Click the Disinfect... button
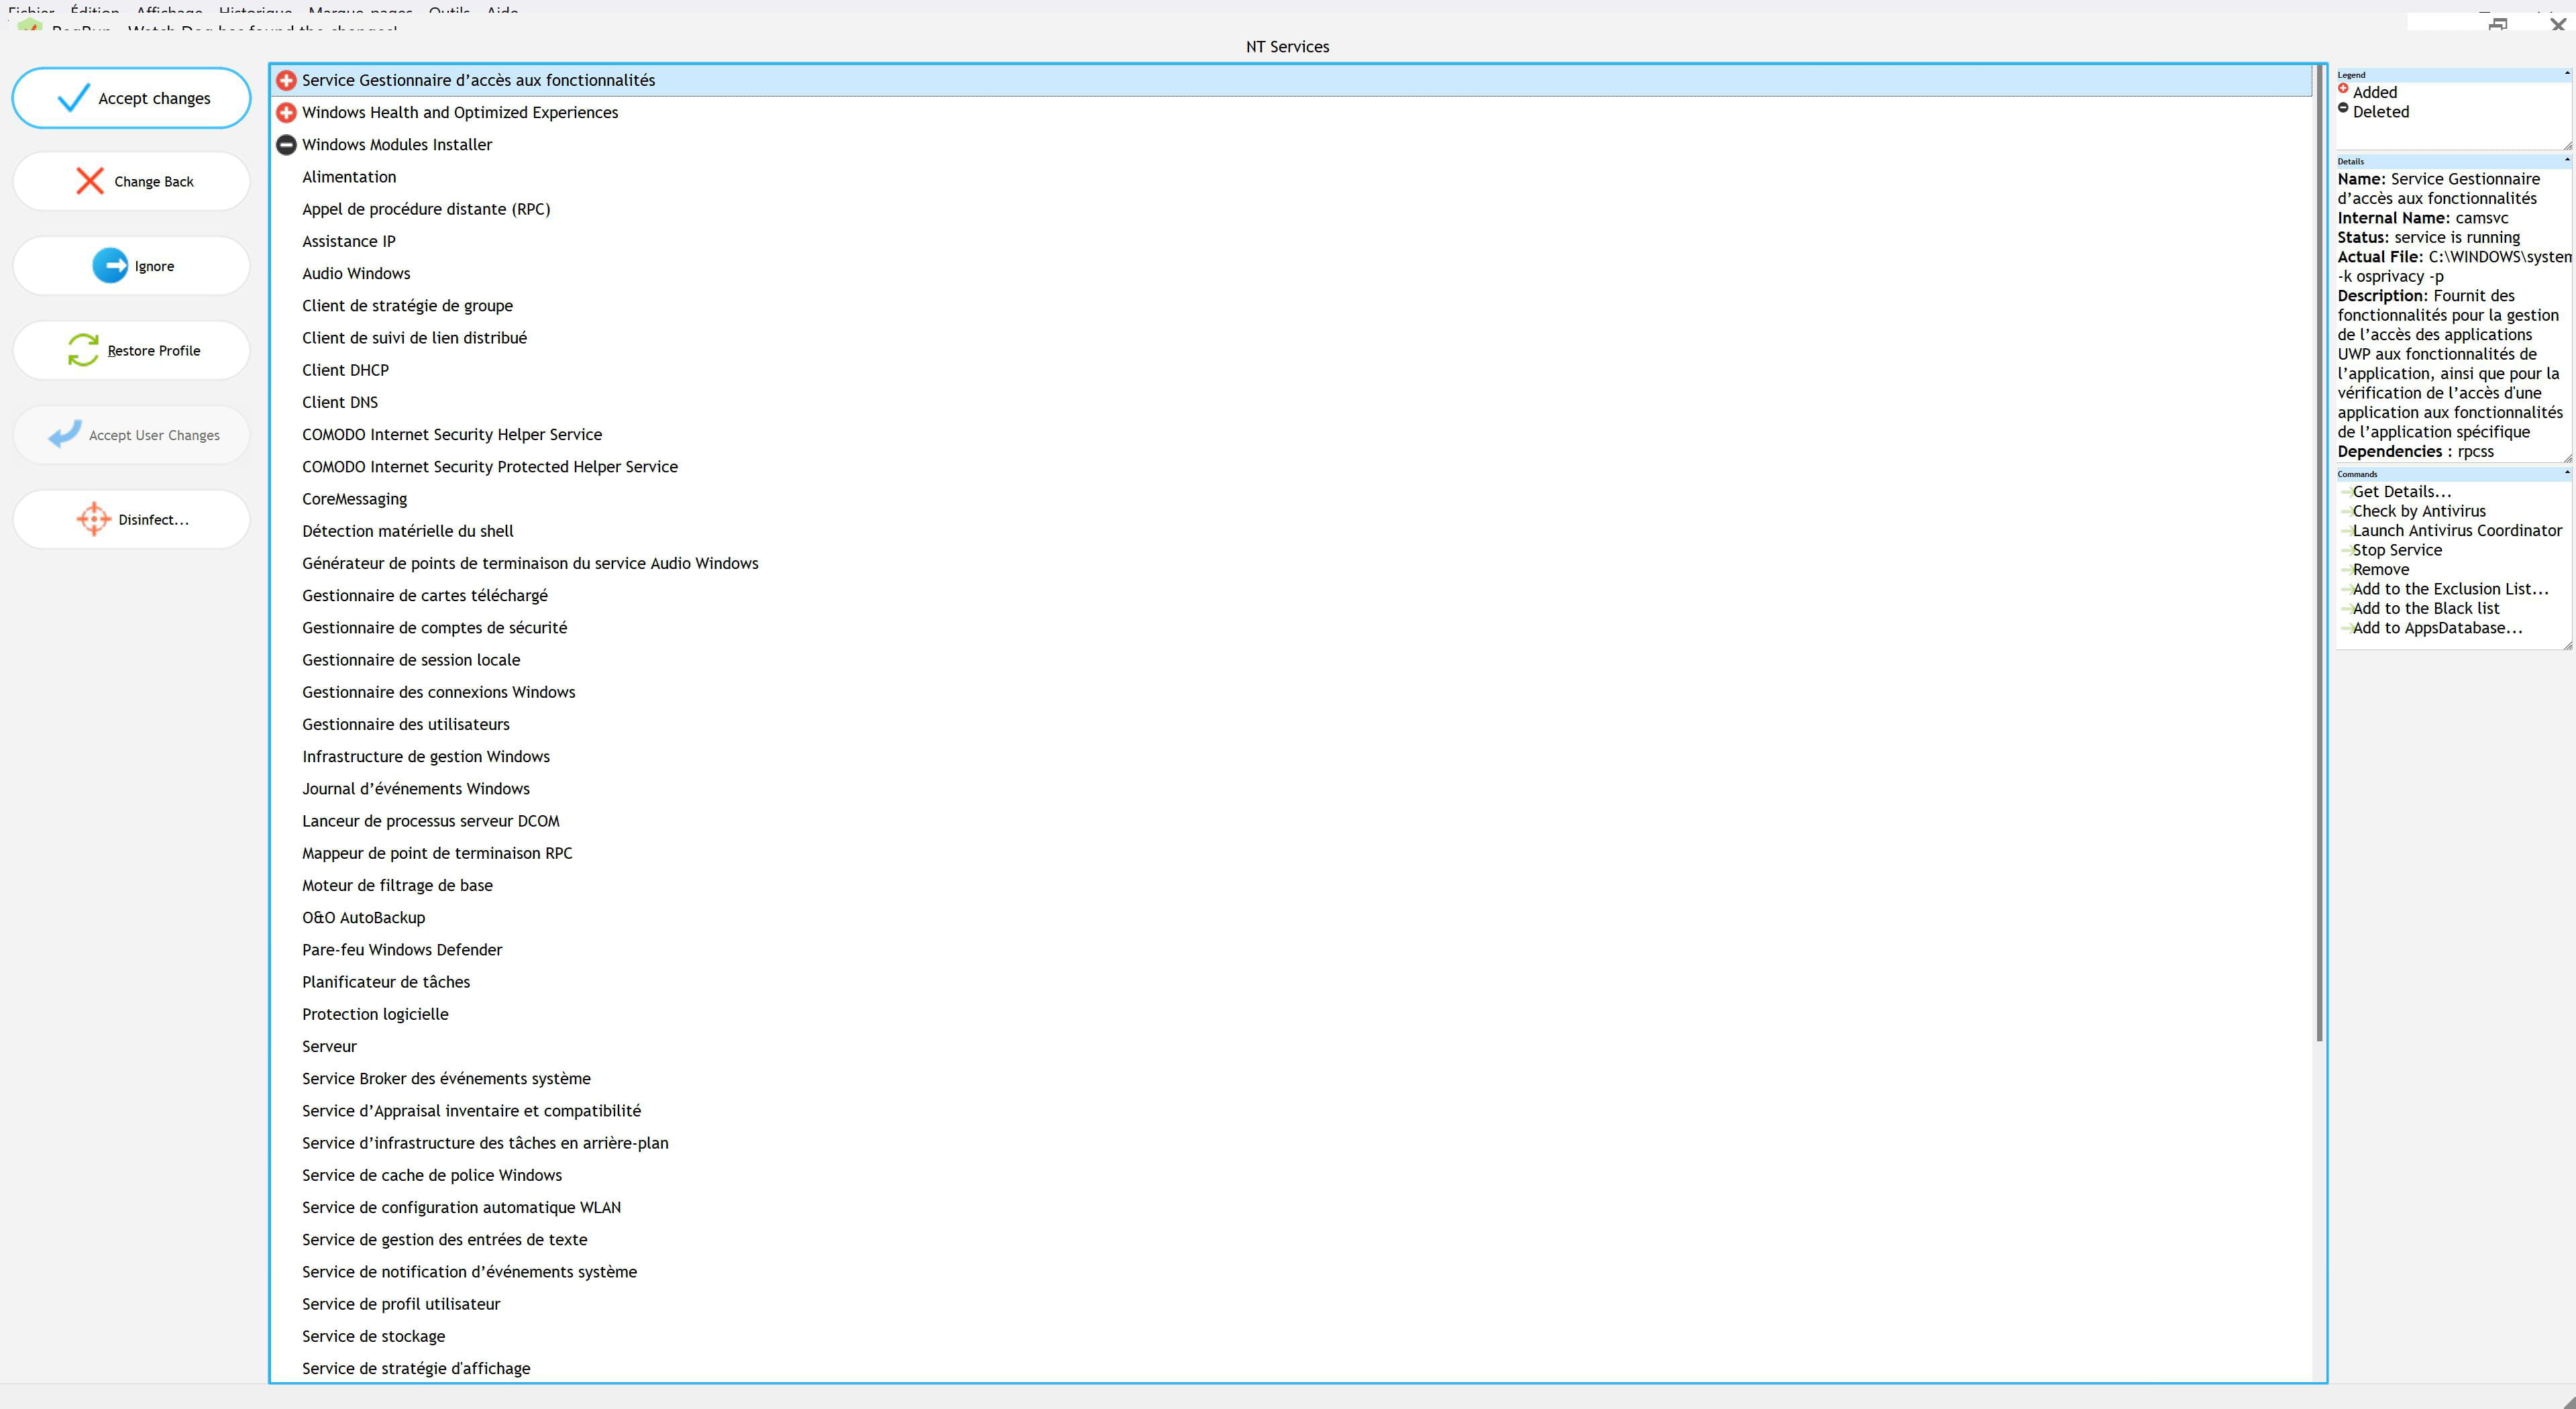The image size is (2576, 1409). 131,519
